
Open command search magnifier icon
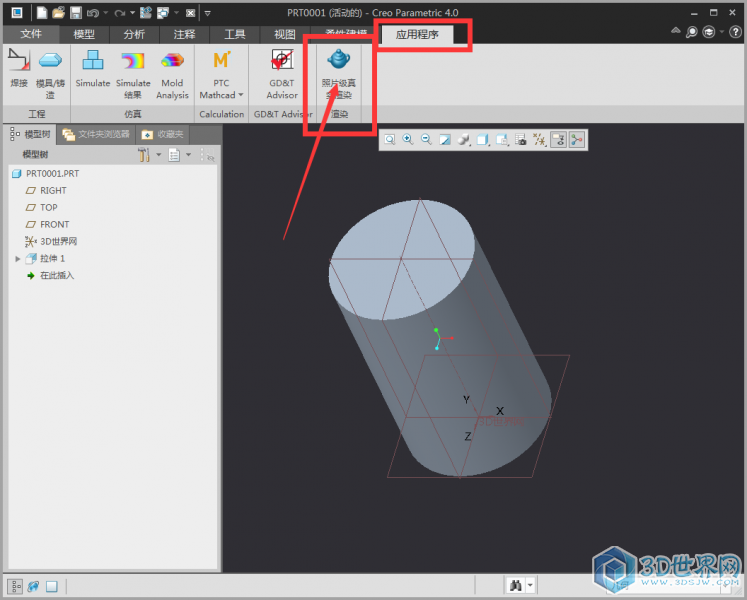691,32
